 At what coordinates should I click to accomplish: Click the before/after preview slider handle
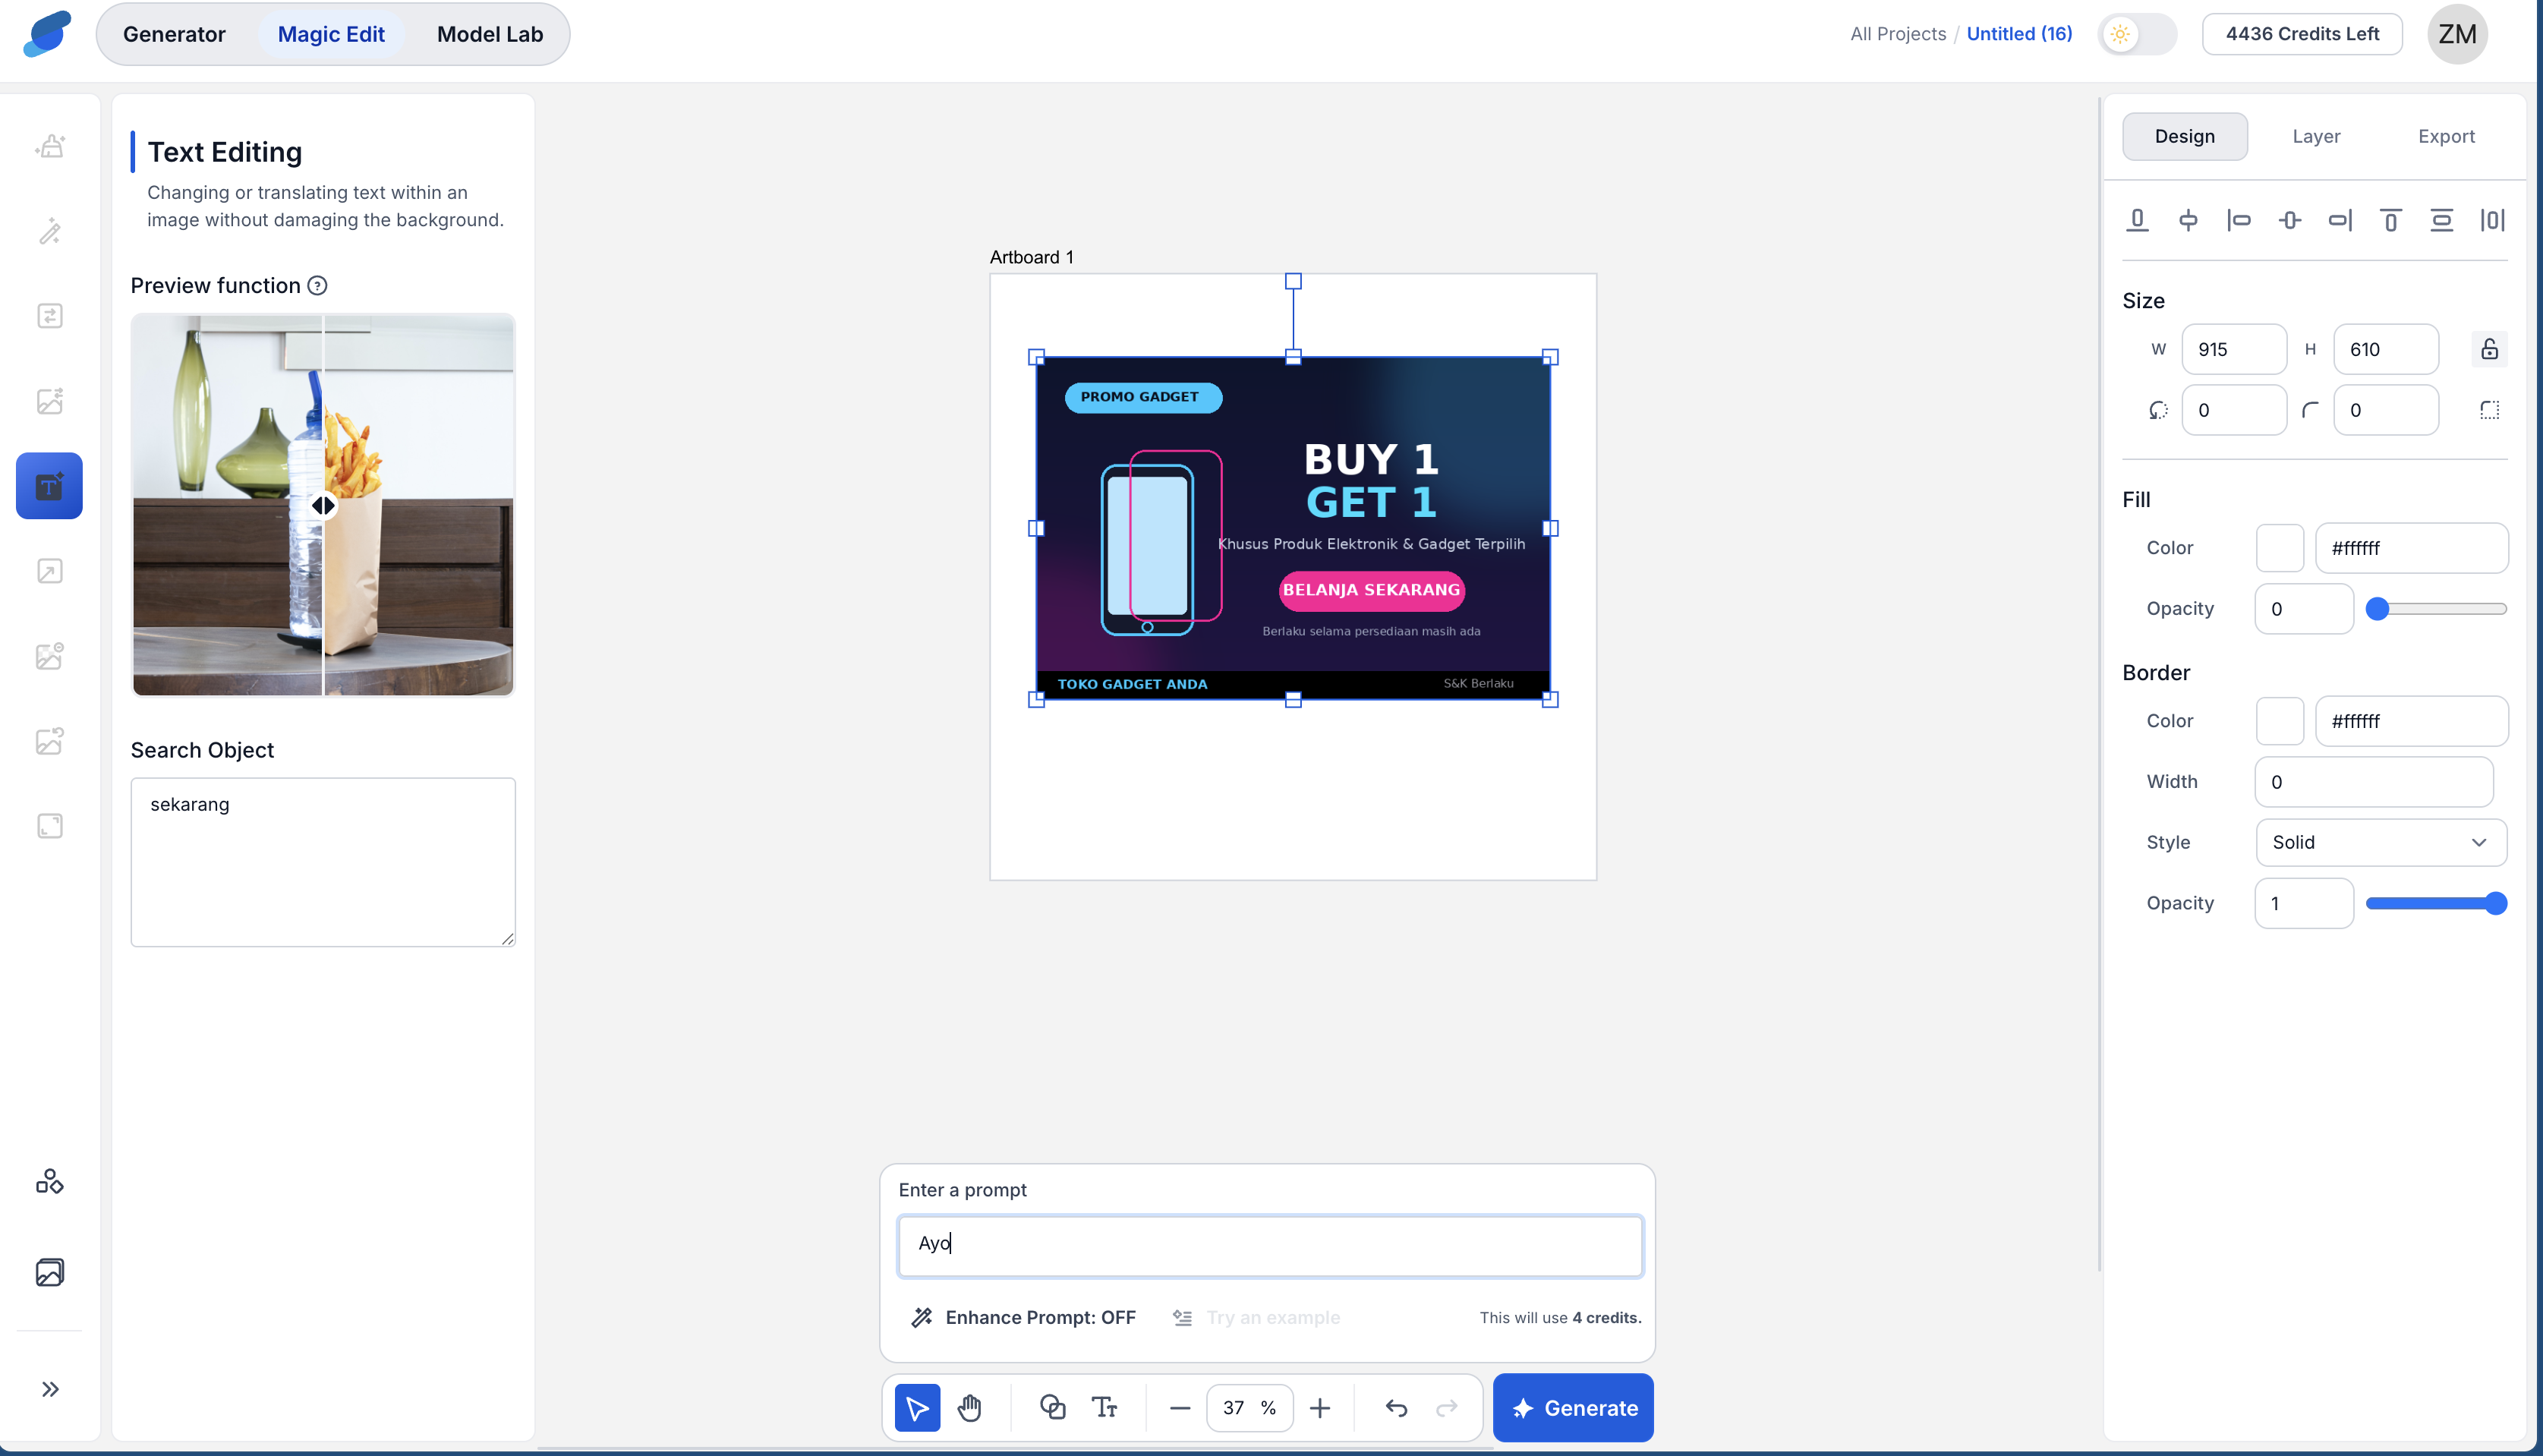[323, 506]
